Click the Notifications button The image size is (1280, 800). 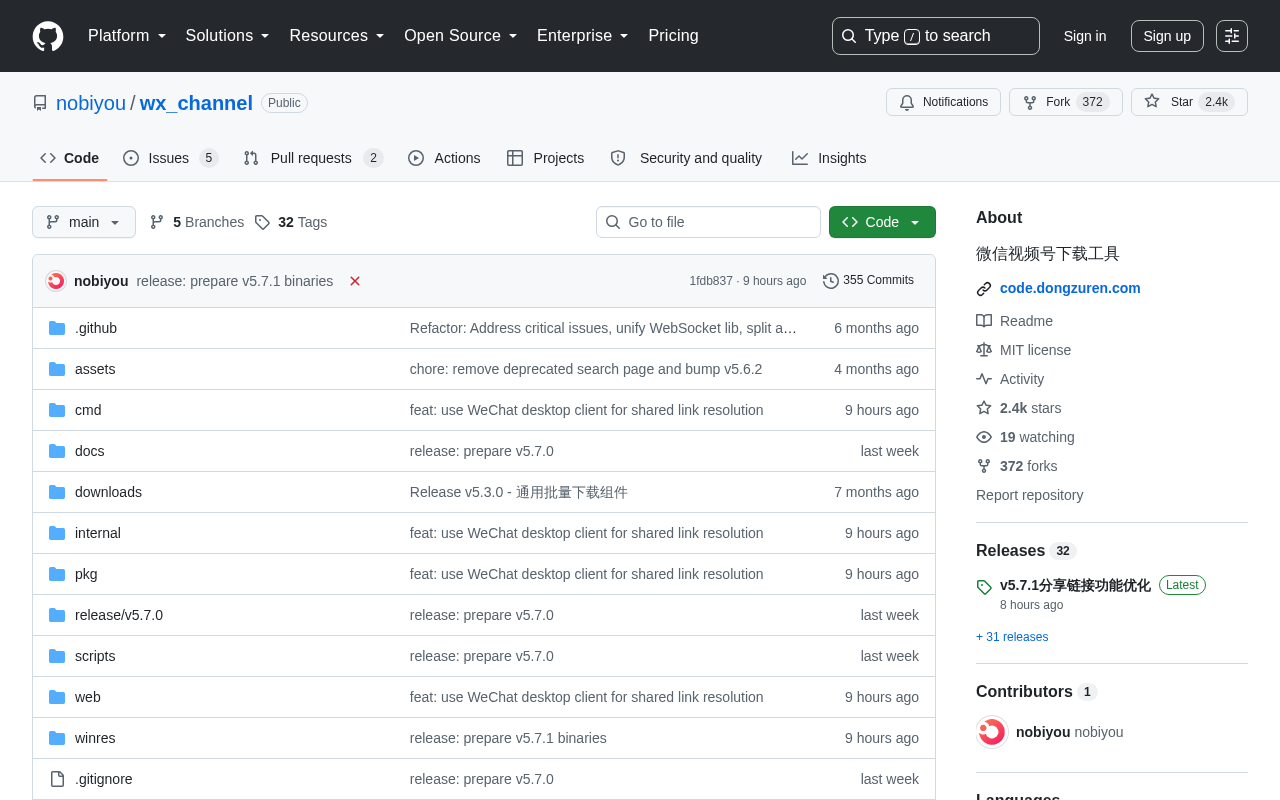[943, 102]
